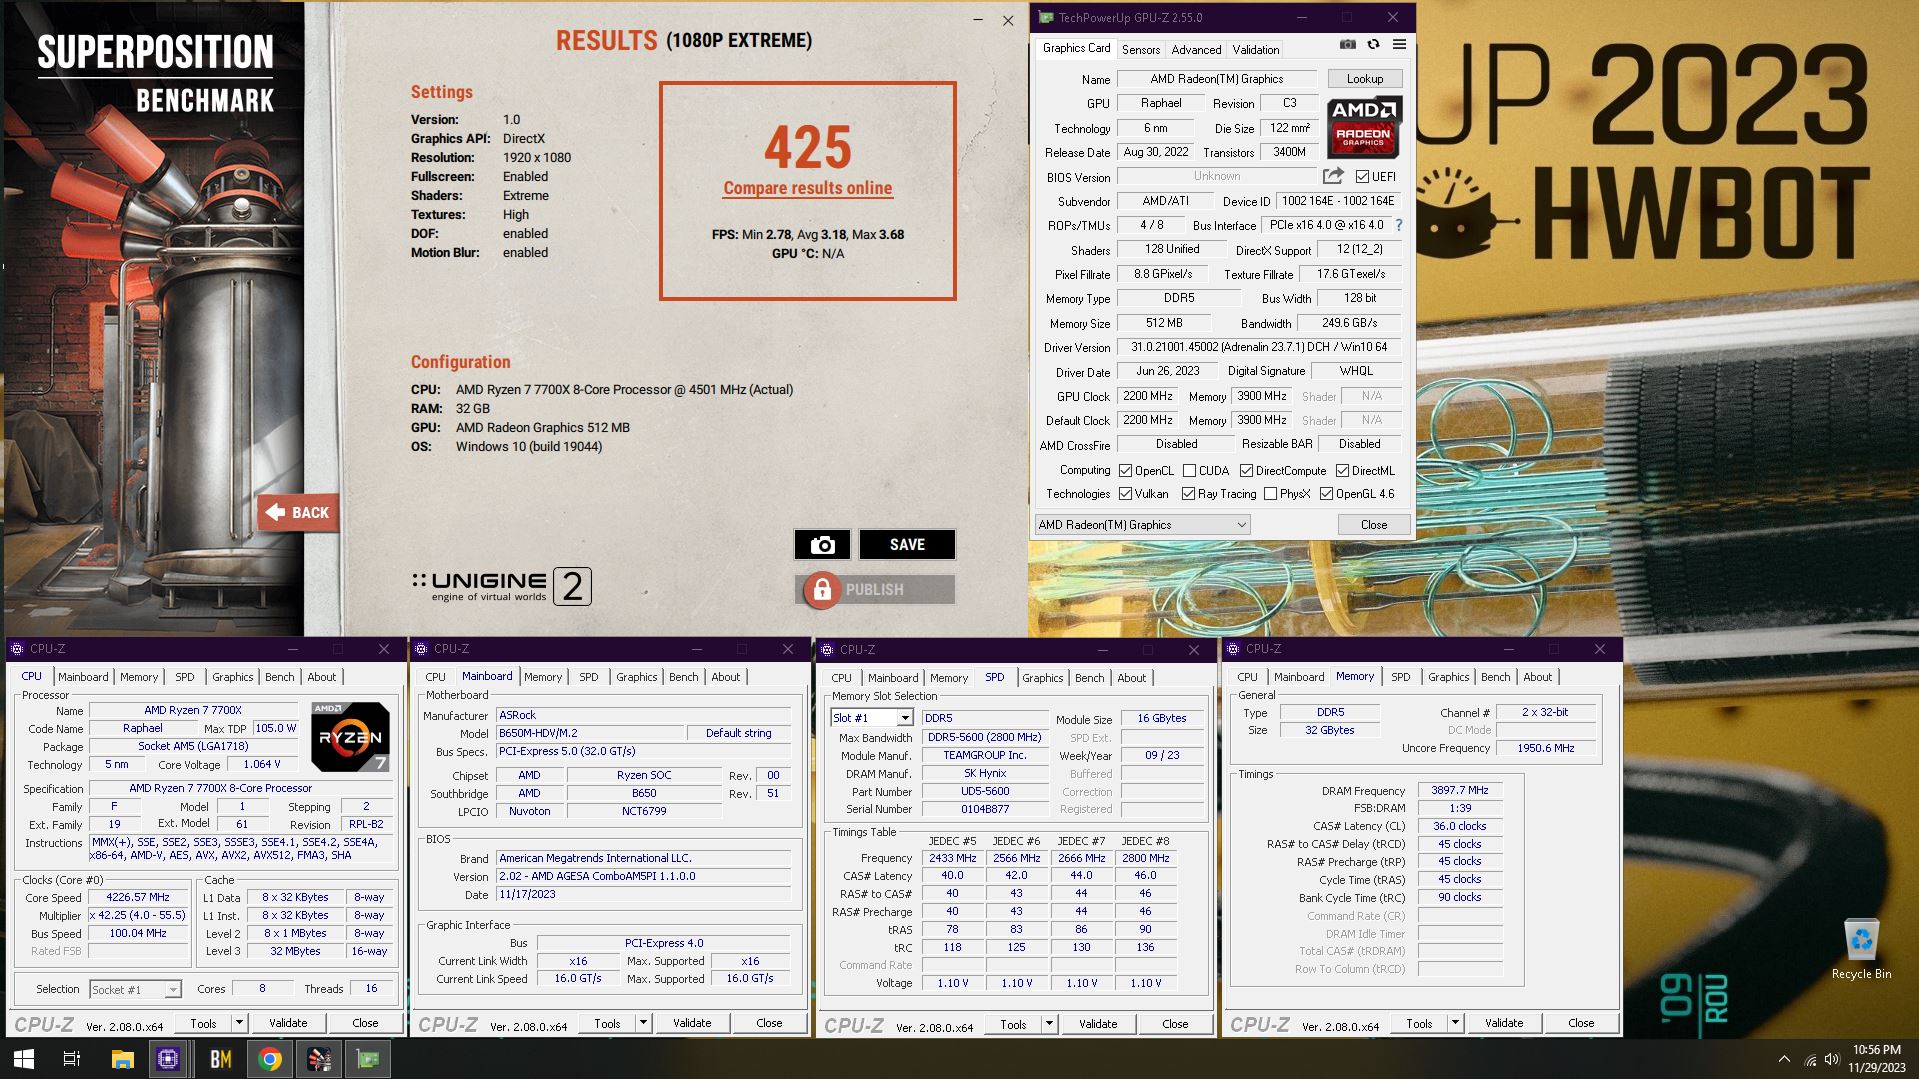Open the BM benchmark app on the taskbar
This screenshot has width=1919, height=1079.
point(220,1059)
